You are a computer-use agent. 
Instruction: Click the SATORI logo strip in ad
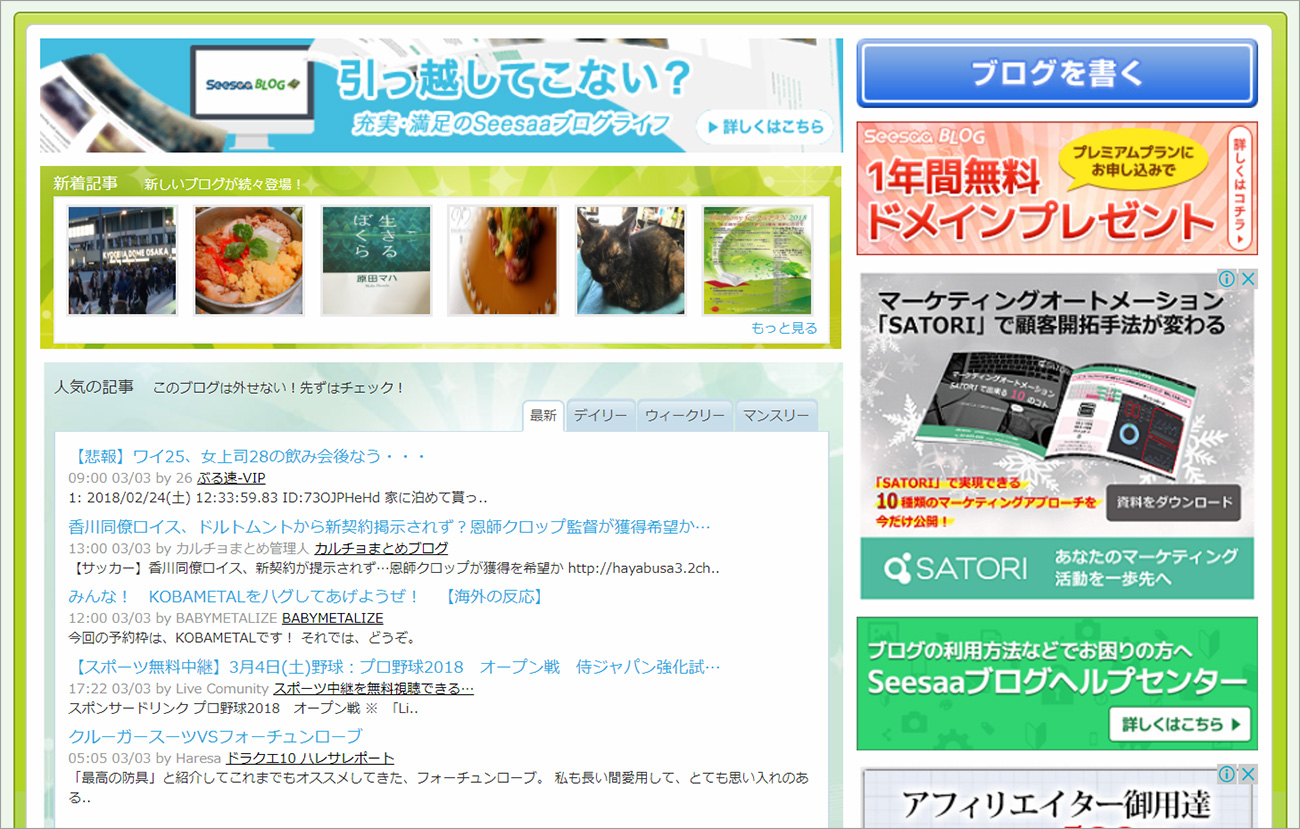1057,568
